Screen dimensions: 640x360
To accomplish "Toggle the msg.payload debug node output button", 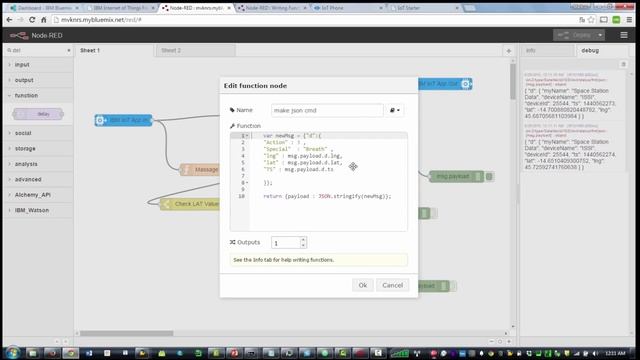I will (x=489, y=176).
